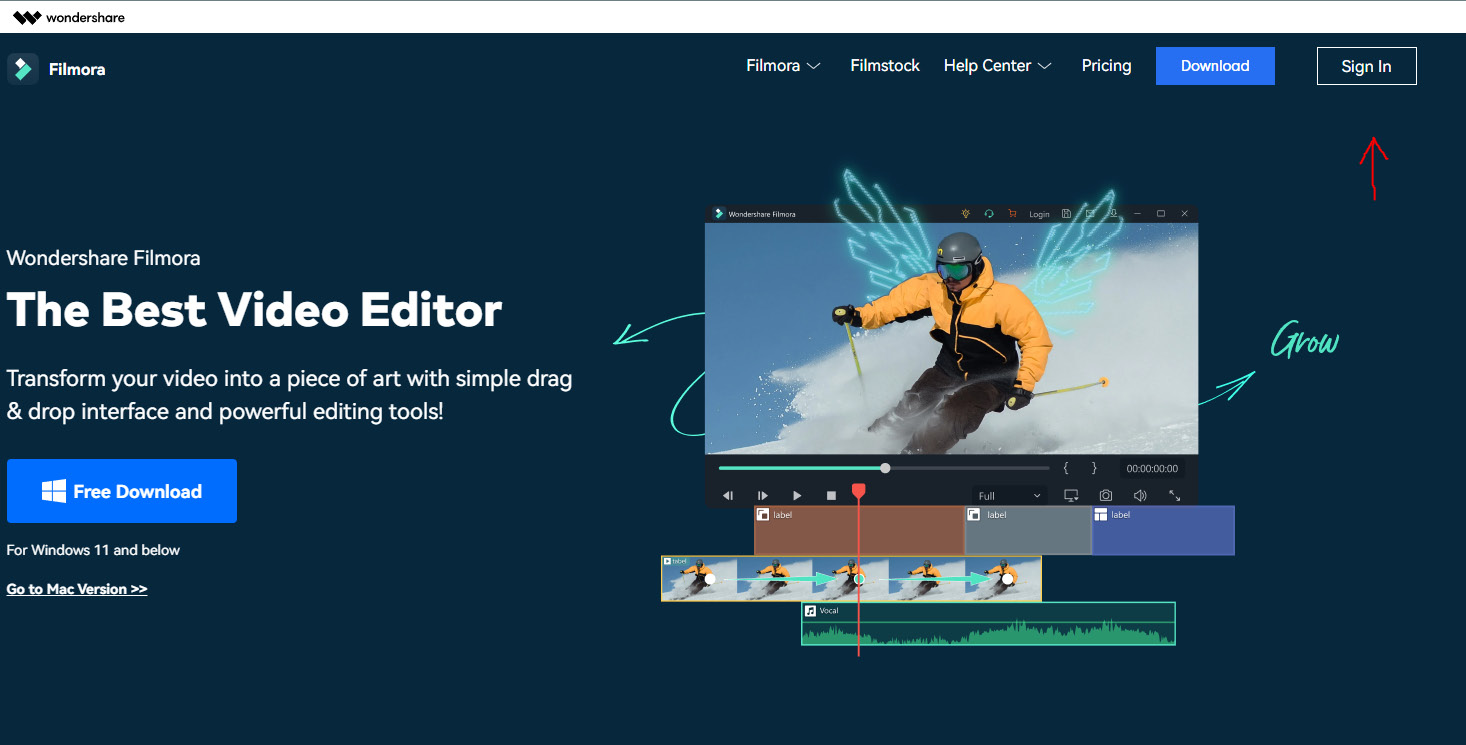1466x745 pixels.
Task: Click the stop button in the player
Action: click(831, 496)
